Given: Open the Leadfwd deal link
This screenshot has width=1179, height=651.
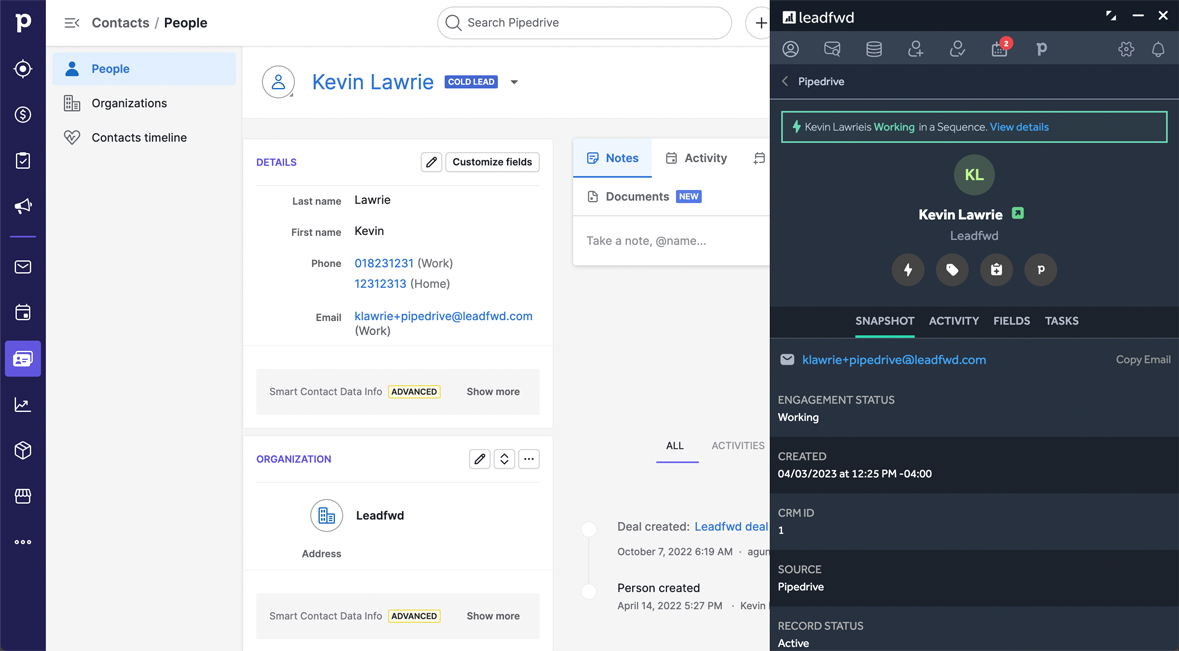Looking at the screenshot, I should tap(731, 527).
